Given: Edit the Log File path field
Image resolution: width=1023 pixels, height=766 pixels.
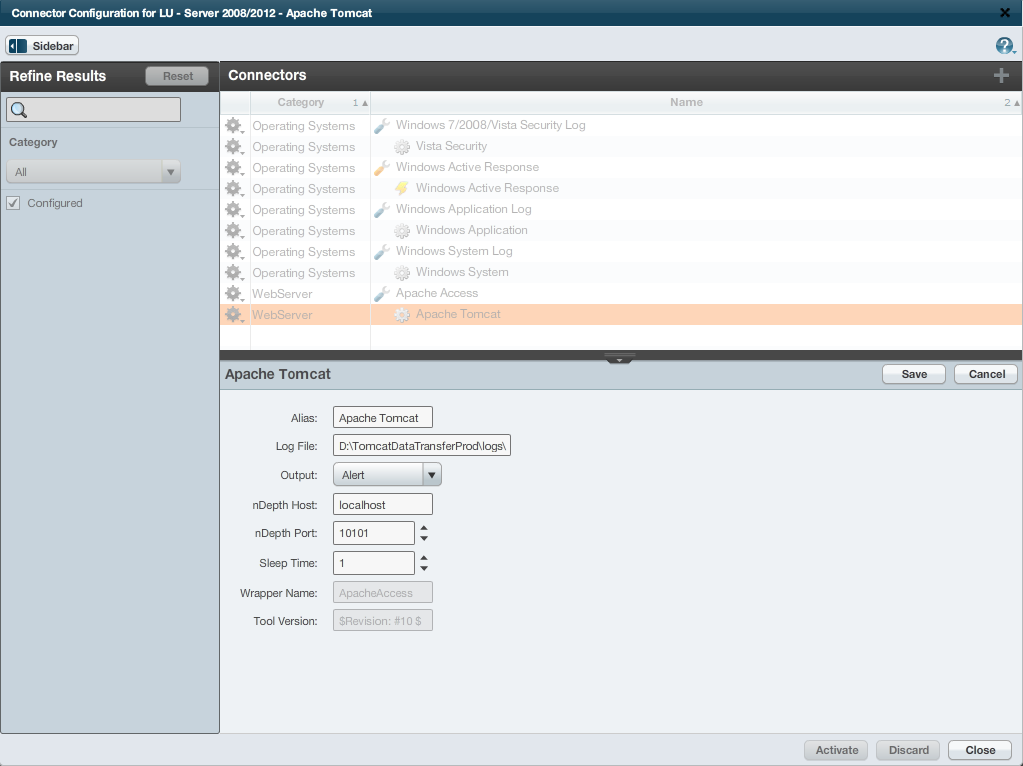Looking at the screenshot, I should pos(421,446).
